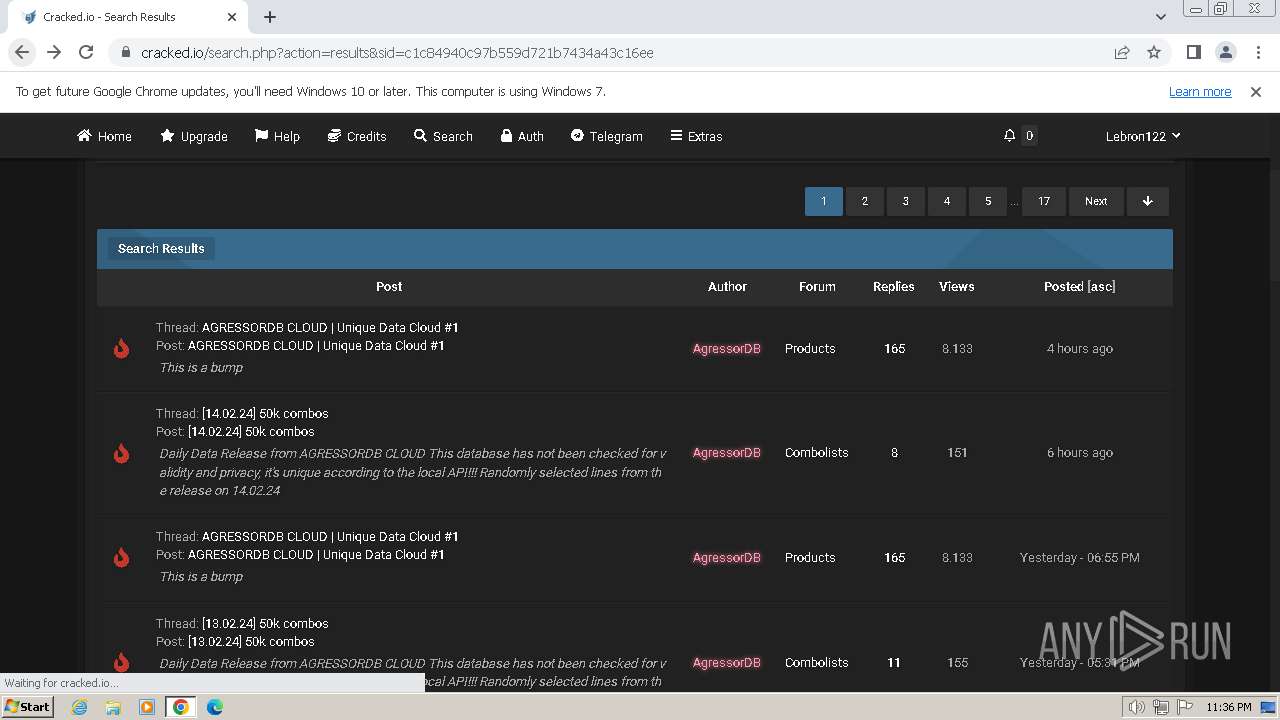This screenshot has height=720, width=1280.
Task: Click the browser forward arrow
Action: pyautogui.click(x=54, y=52)
